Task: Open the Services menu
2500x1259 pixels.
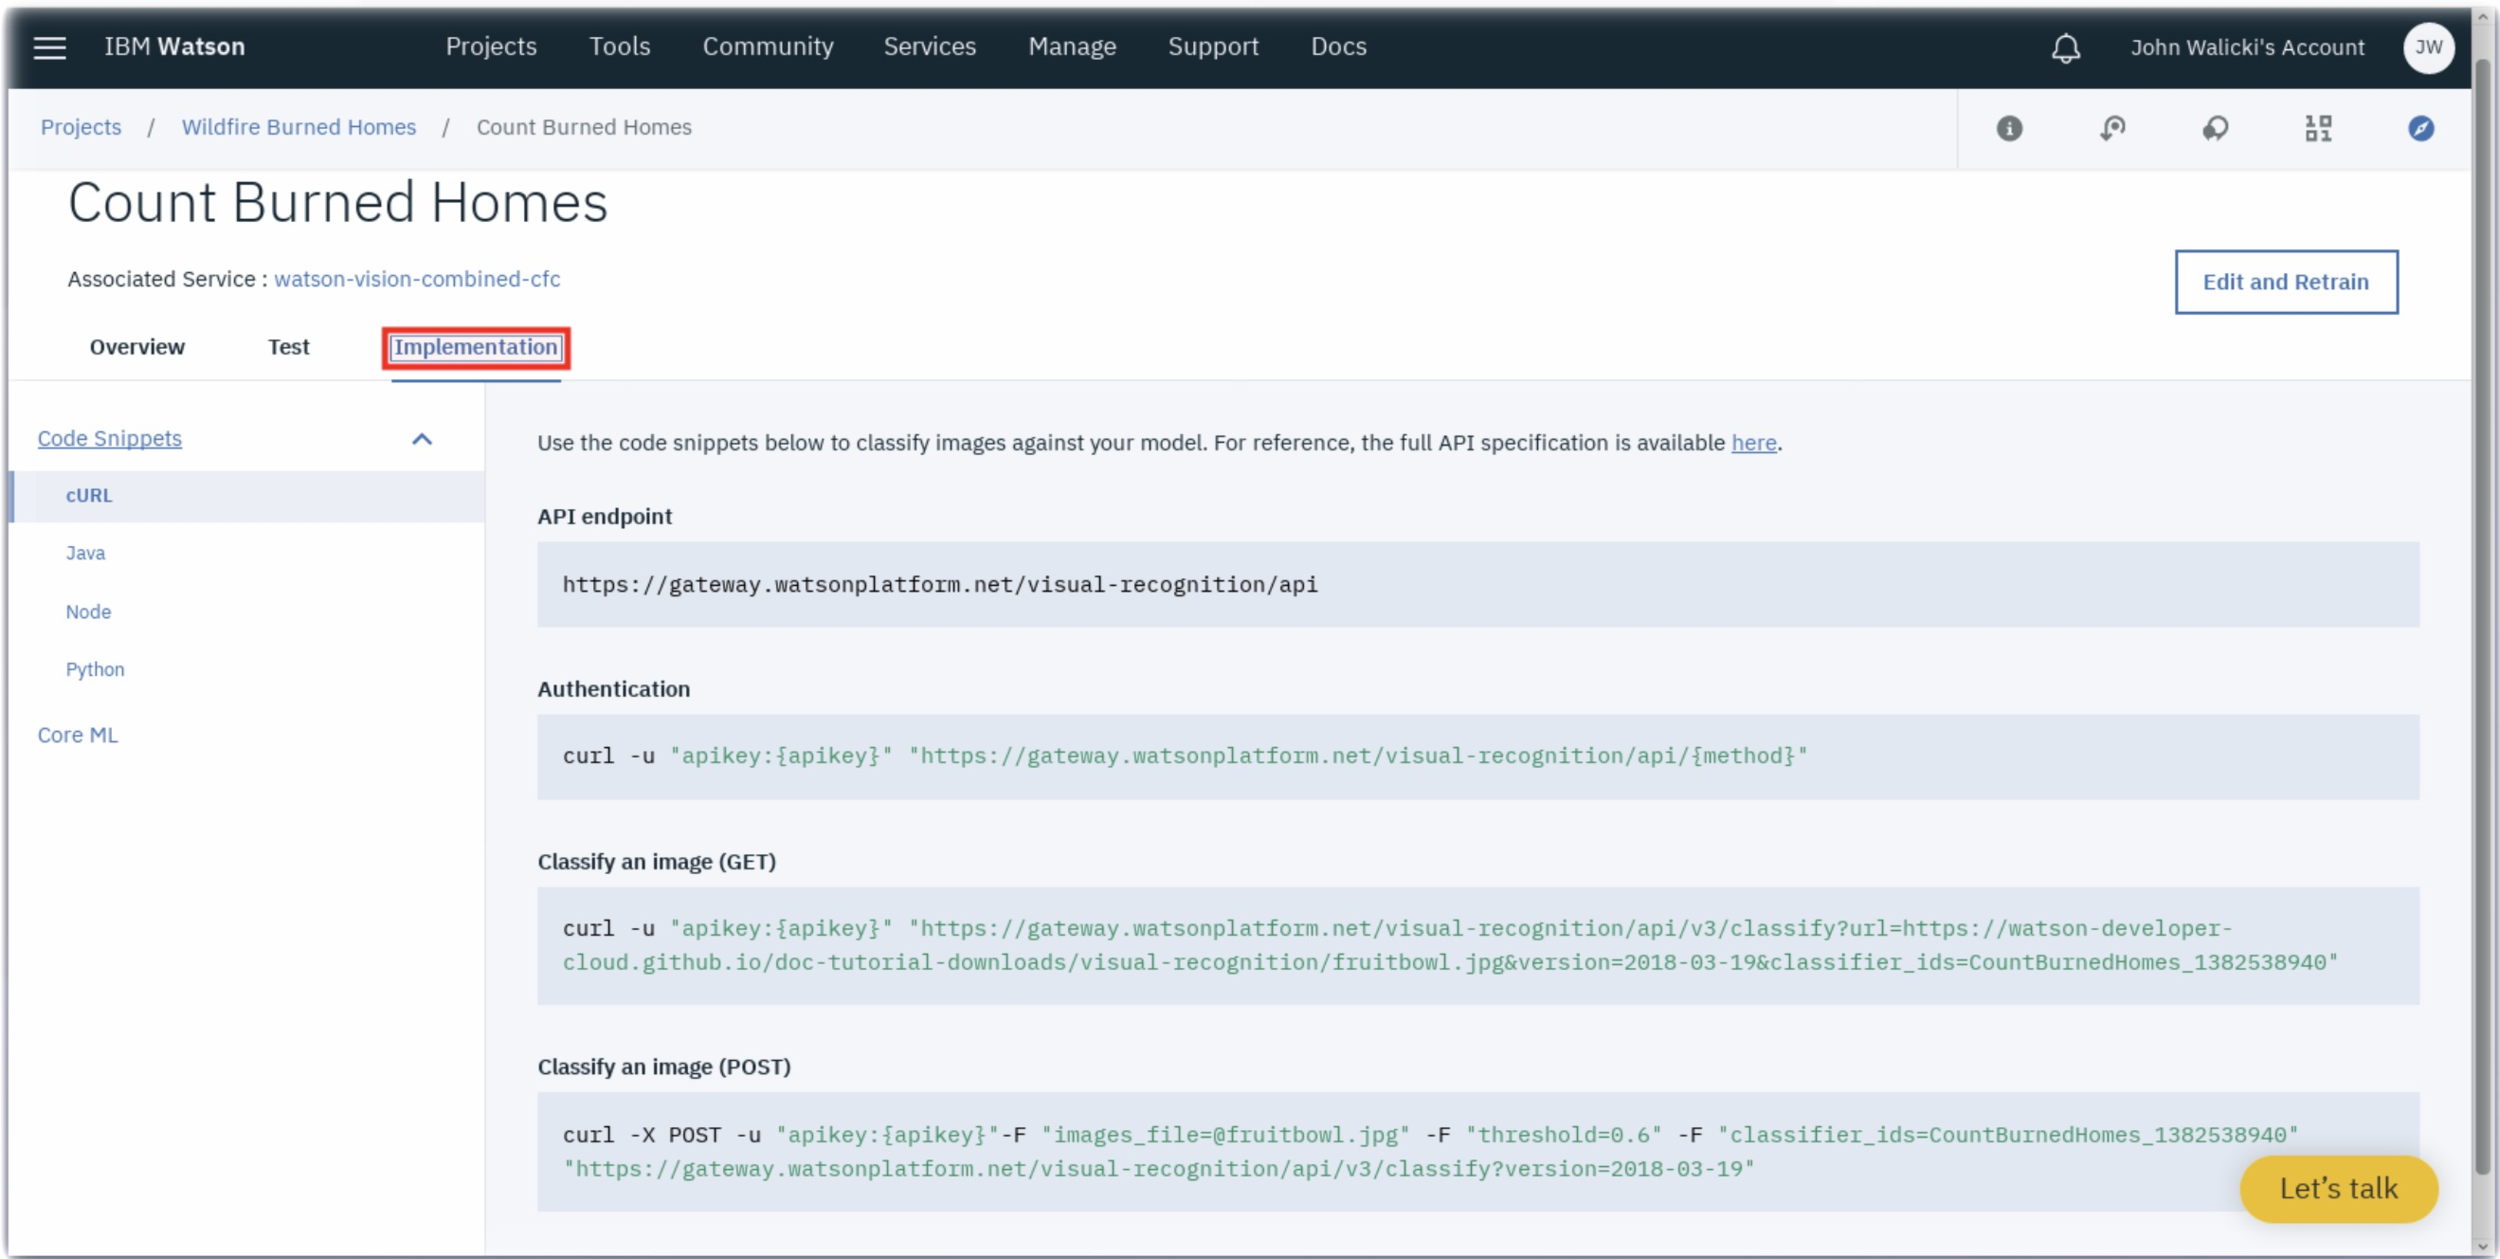Action: click(929, 47)
